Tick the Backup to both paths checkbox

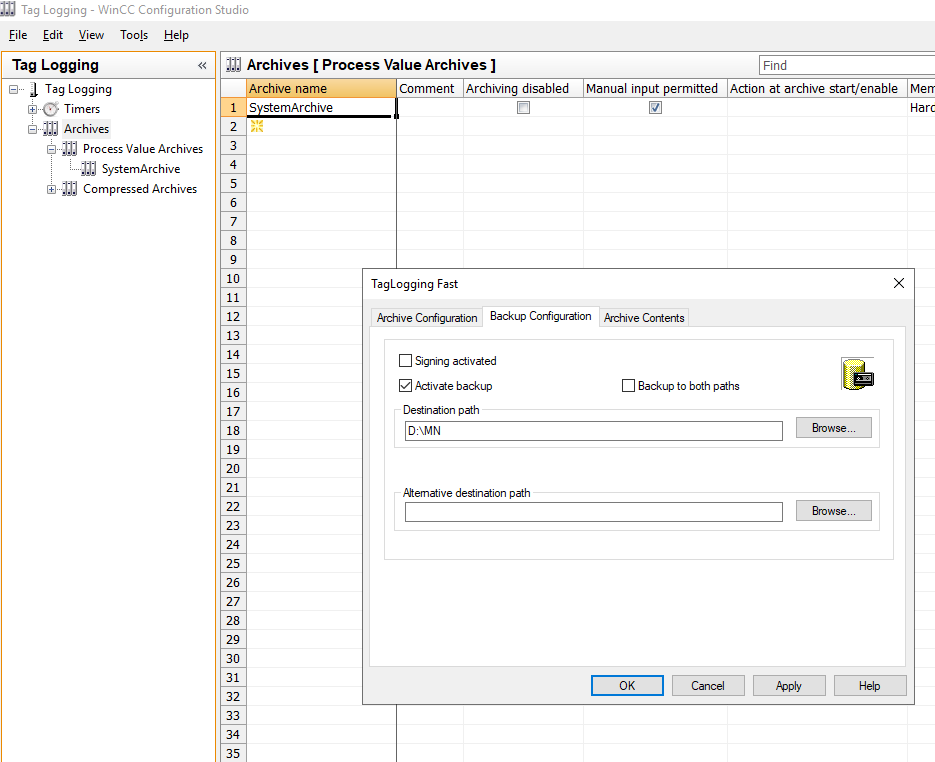628,386
